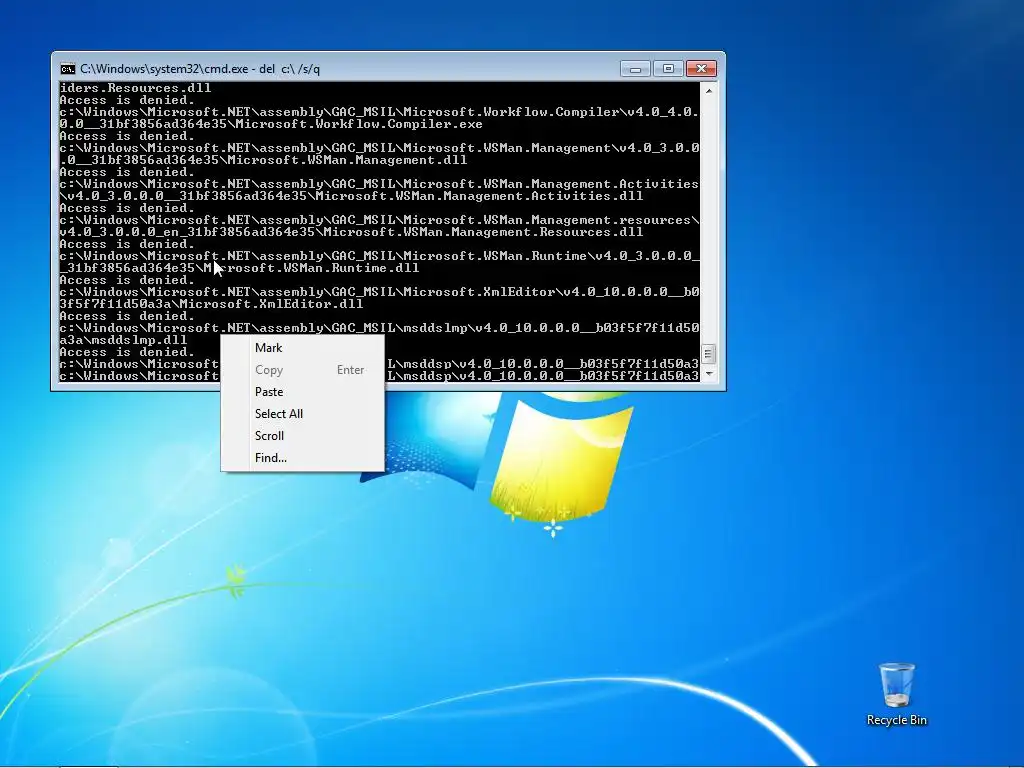Screen dimensions: 1024x768
Task: Click the title text 'C:\Windows\system32\cmd.exe - del c:\ /s/q'
Action: [200, 69]
